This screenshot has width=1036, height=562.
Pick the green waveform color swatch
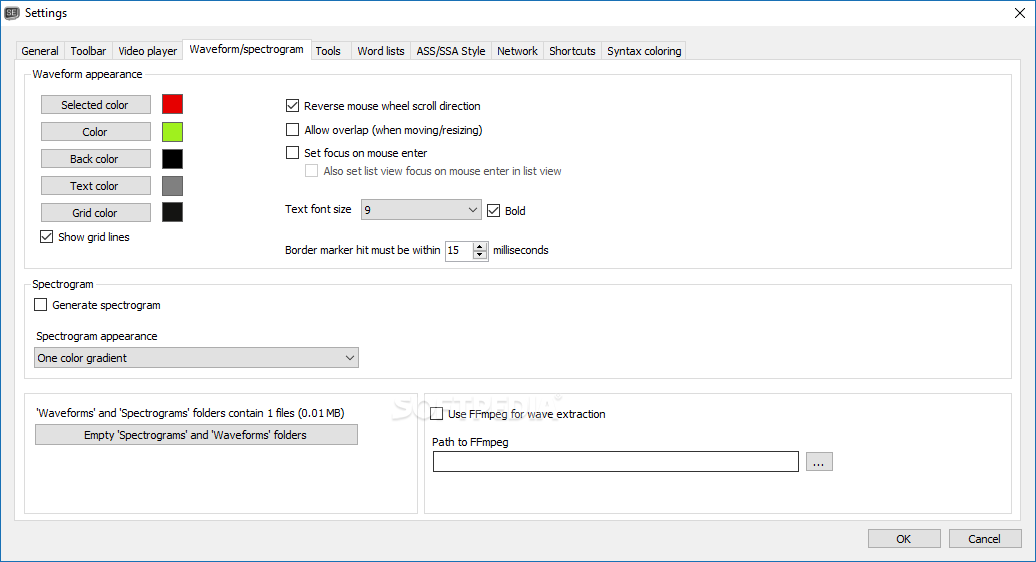click(x=172, y=132)
